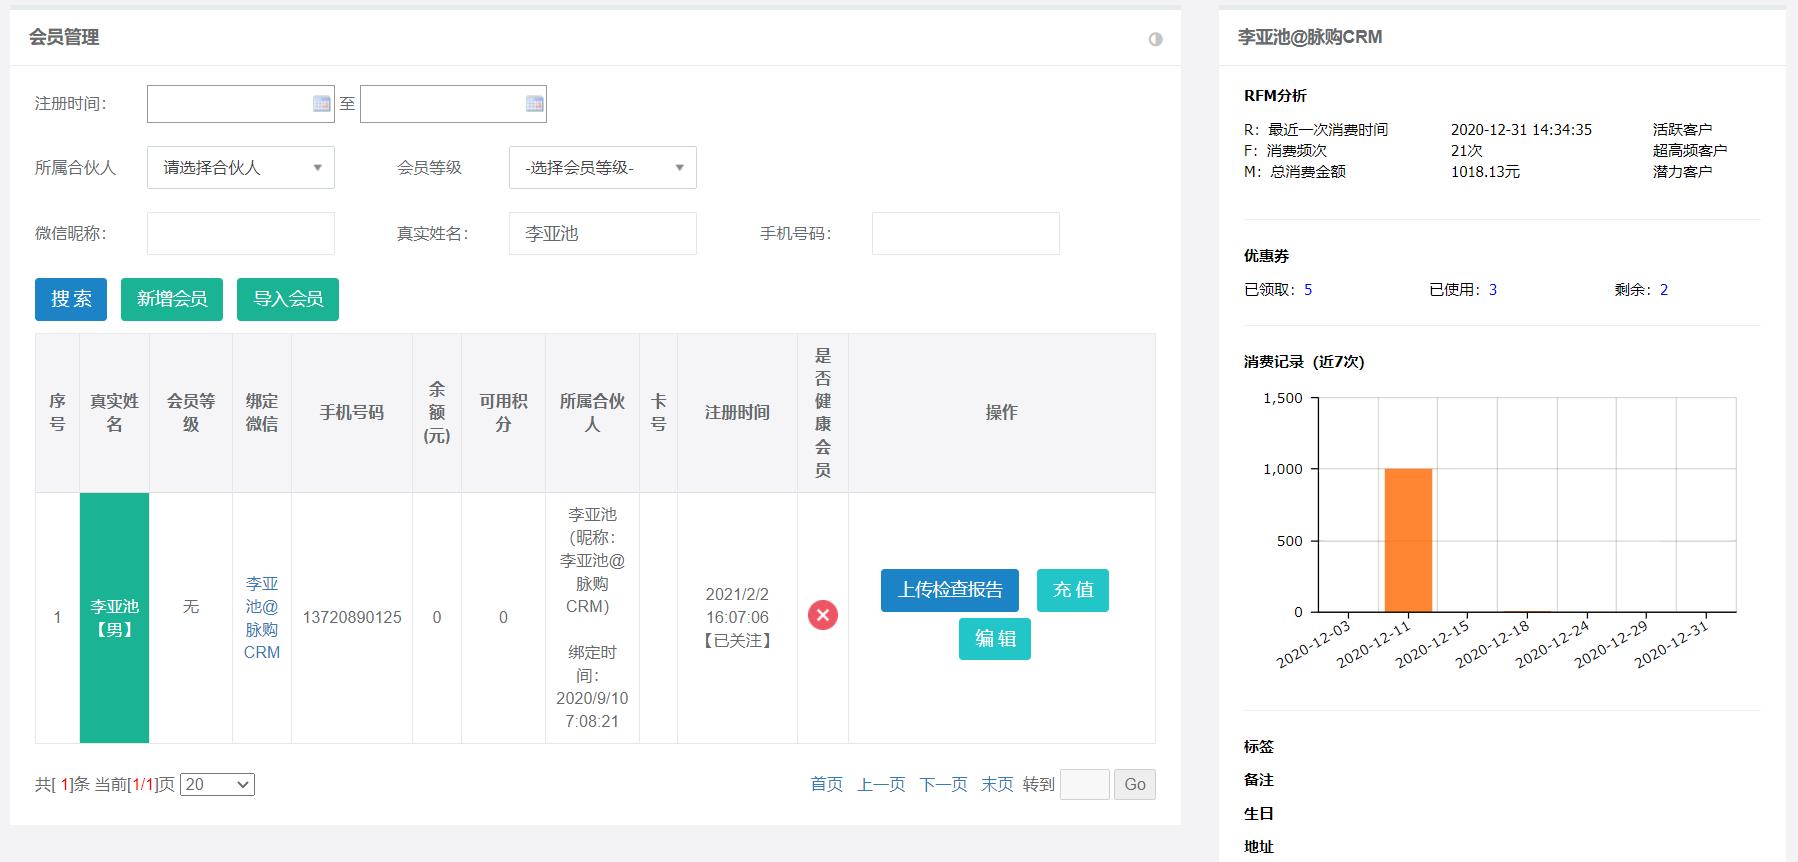Toggle the panel contrast icon near the header
Screen dimensions: 1798x862
1155,39
